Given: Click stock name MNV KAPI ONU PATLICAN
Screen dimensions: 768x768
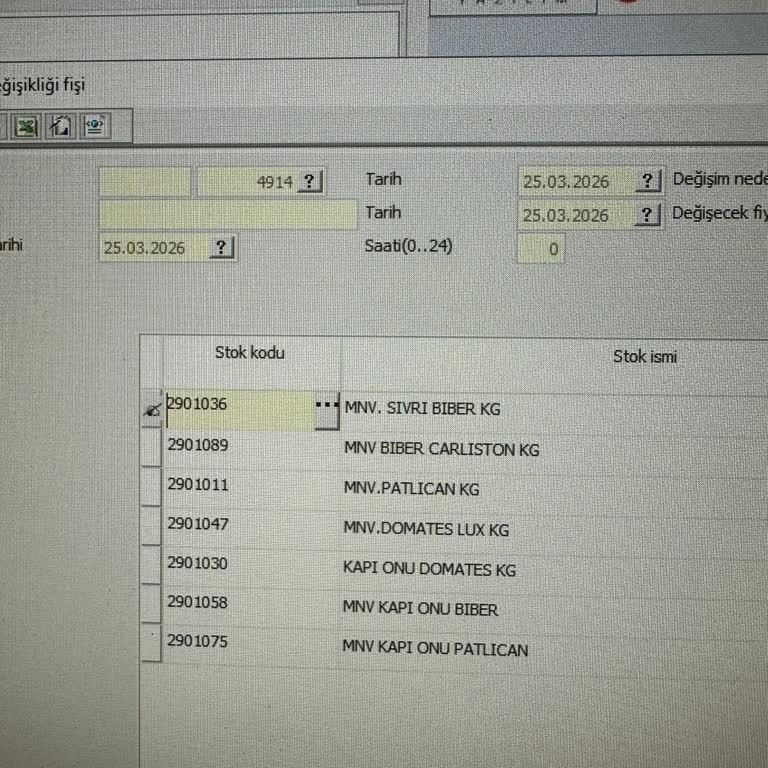Looking at the screenshot, I should 435,648.
